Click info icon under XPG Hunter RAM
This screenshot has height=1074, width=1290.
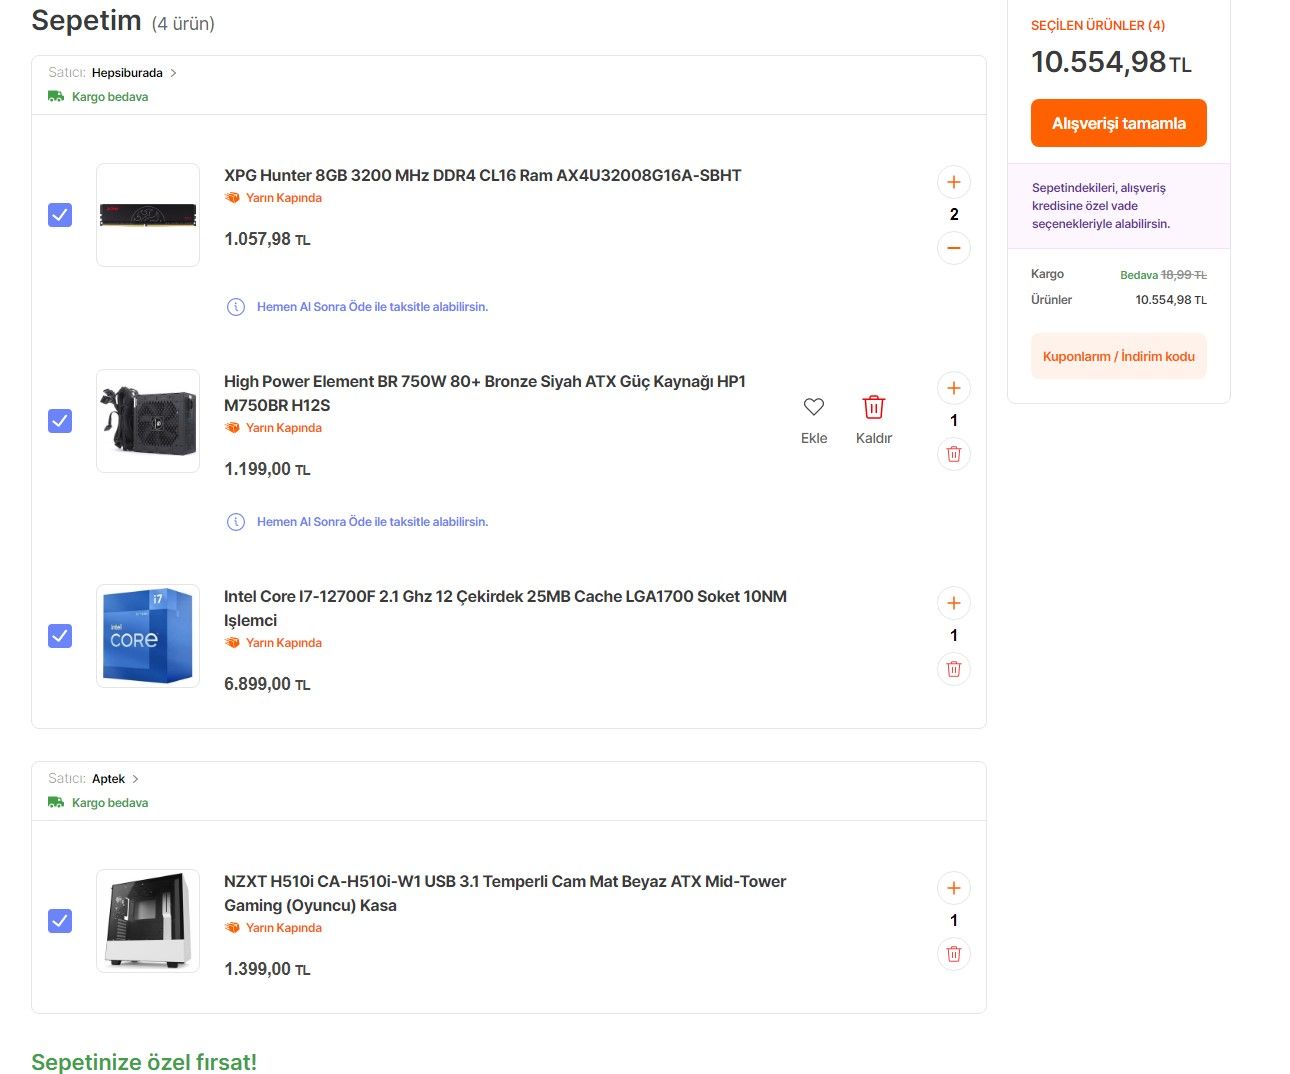pos(236,307)
